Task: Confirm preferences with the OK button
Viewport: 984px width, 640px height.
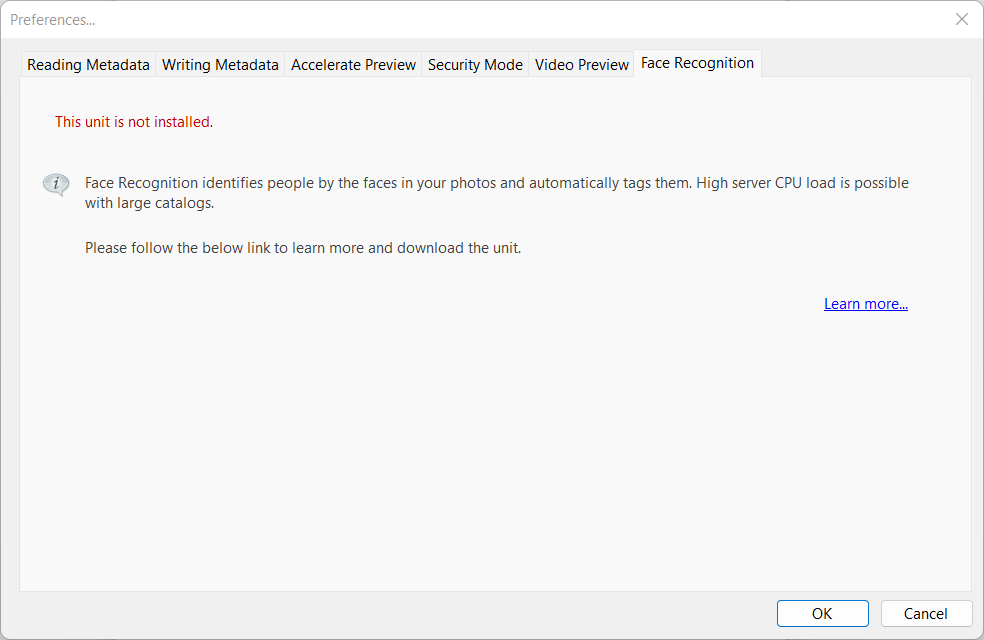Action: coord(822,614)
